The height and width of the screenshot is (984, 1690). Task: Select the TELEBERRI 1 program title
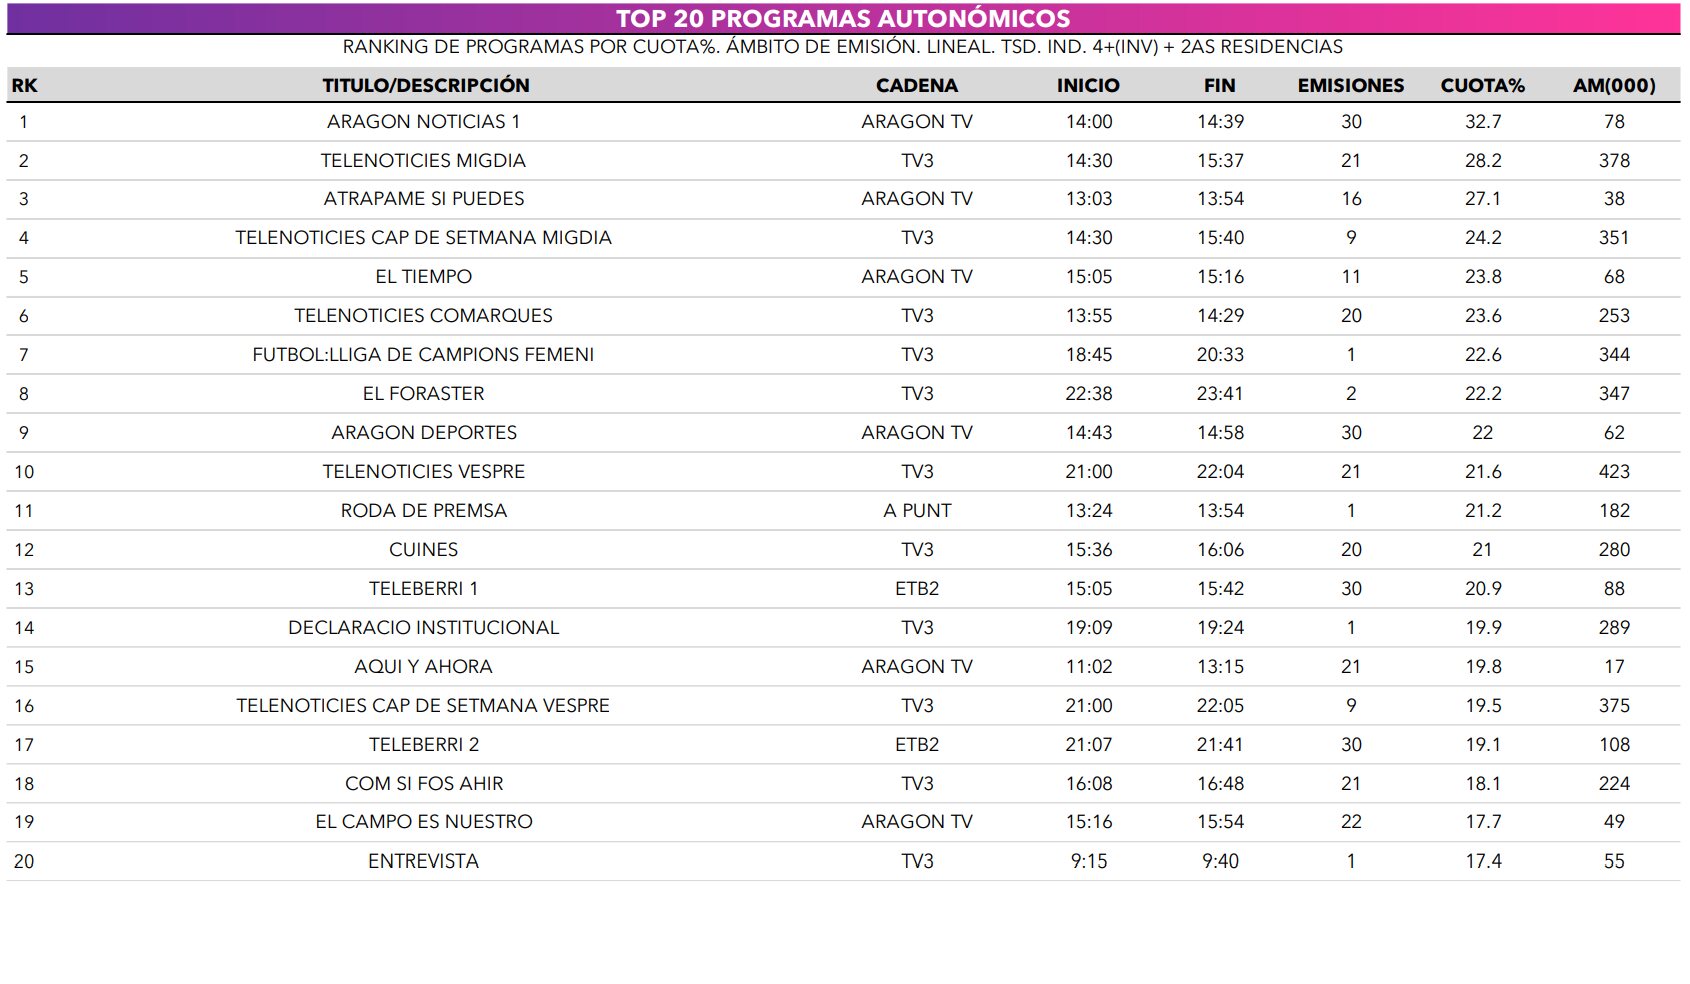coord(423,589)
